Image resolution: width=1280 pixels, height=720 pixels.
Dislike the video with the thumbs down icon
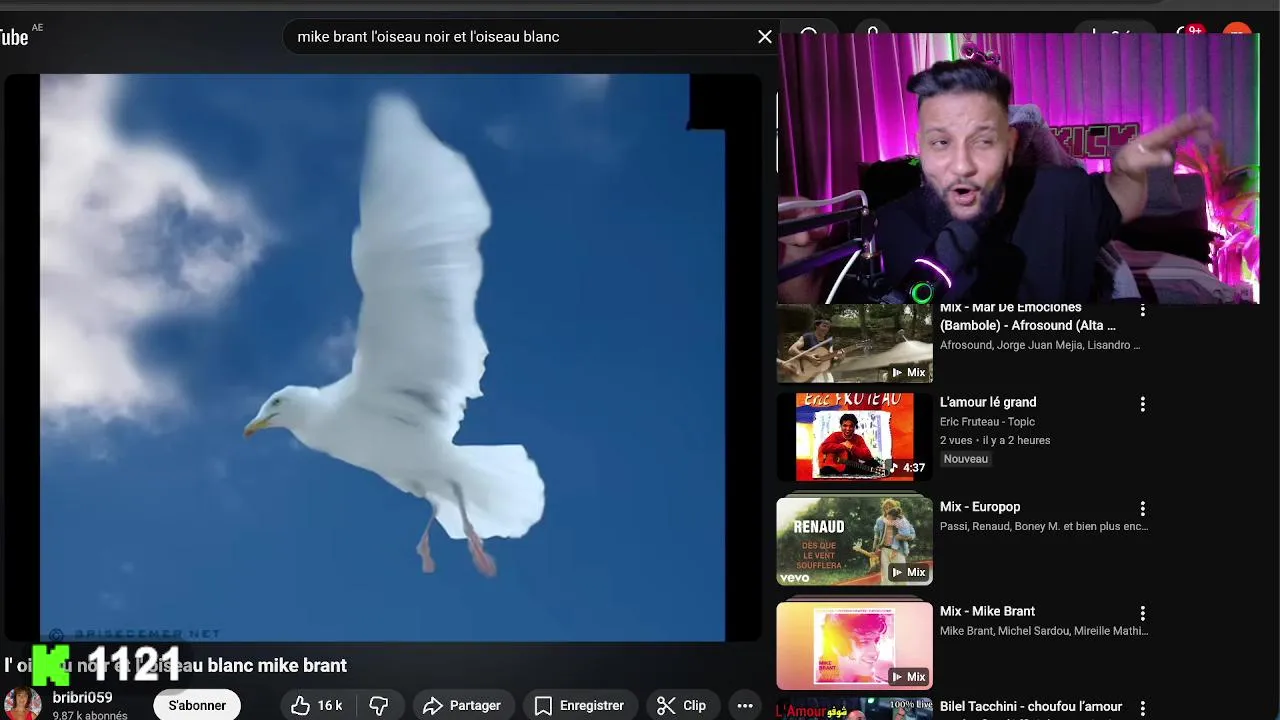pos(379,706)
